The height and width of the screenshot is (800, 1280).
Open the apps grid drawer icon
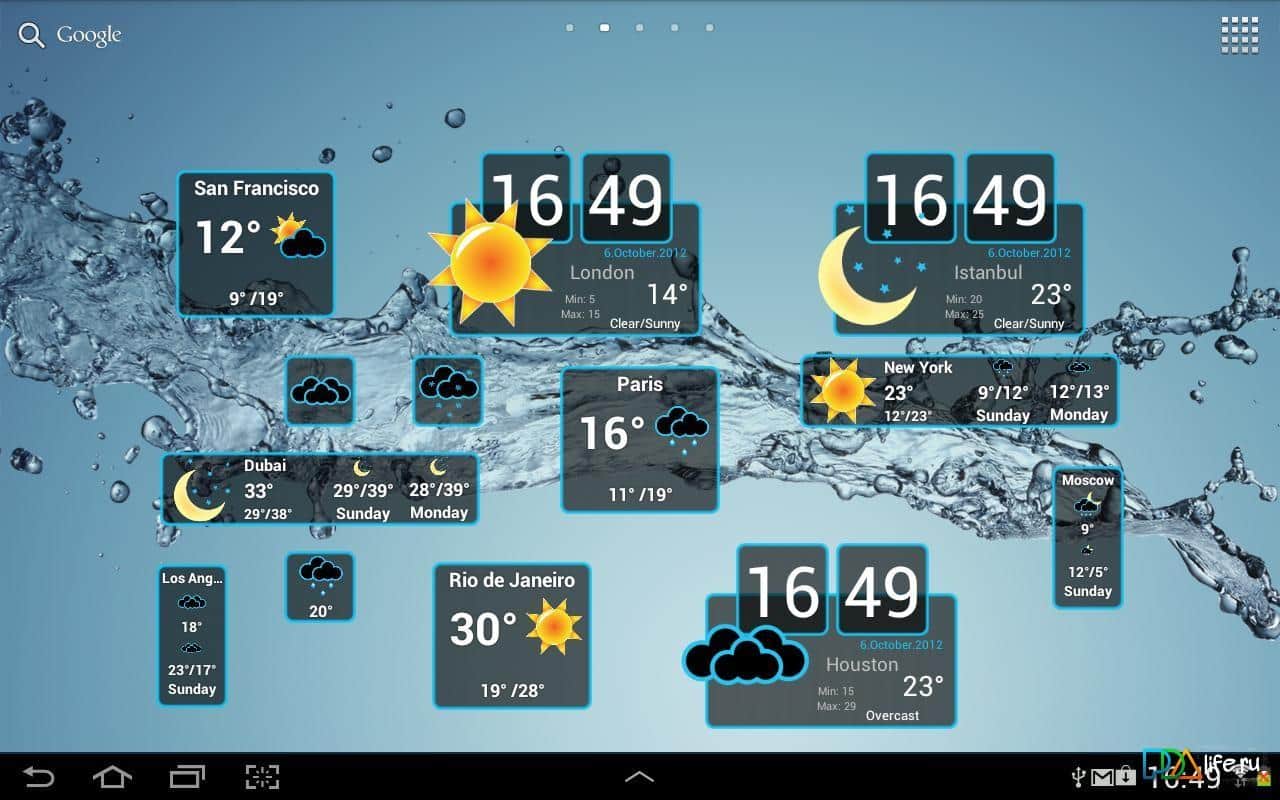tap(1239, 35)
